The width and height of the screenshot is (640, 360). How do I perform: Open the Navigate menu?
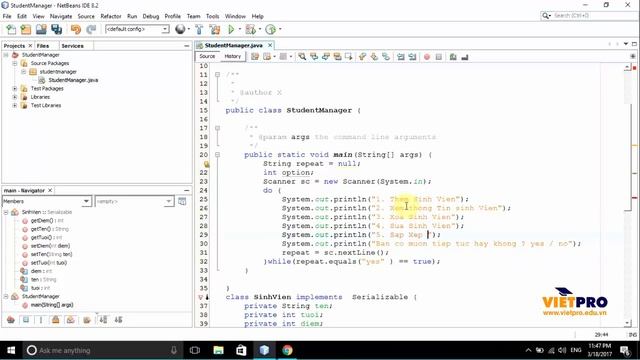pyautogui.click(x=61, y=16)
